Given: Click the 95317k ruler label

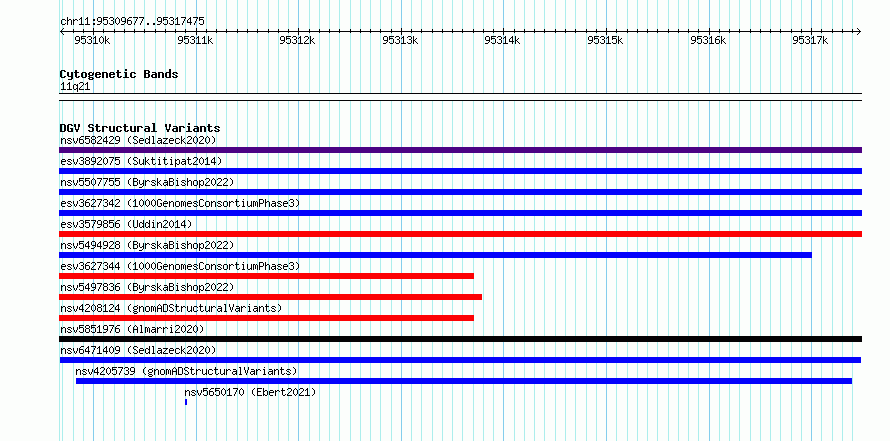Looking at the screenshot, I should (x=810, y=40).
